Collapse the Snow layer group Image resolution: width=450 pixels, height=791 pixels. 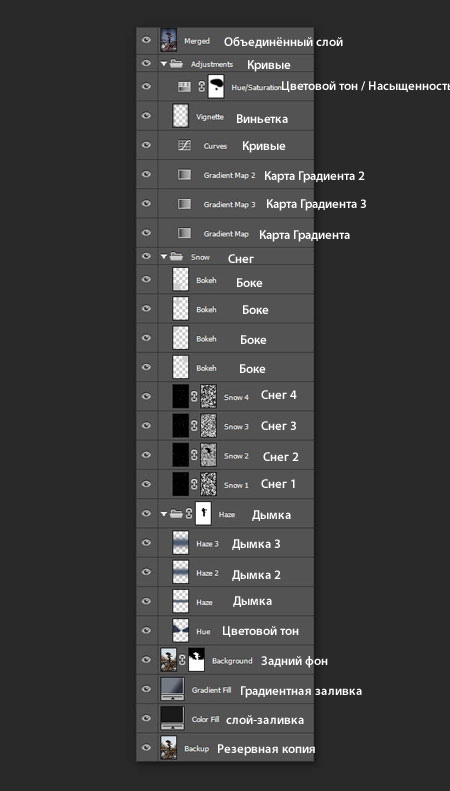click(163, 257)
